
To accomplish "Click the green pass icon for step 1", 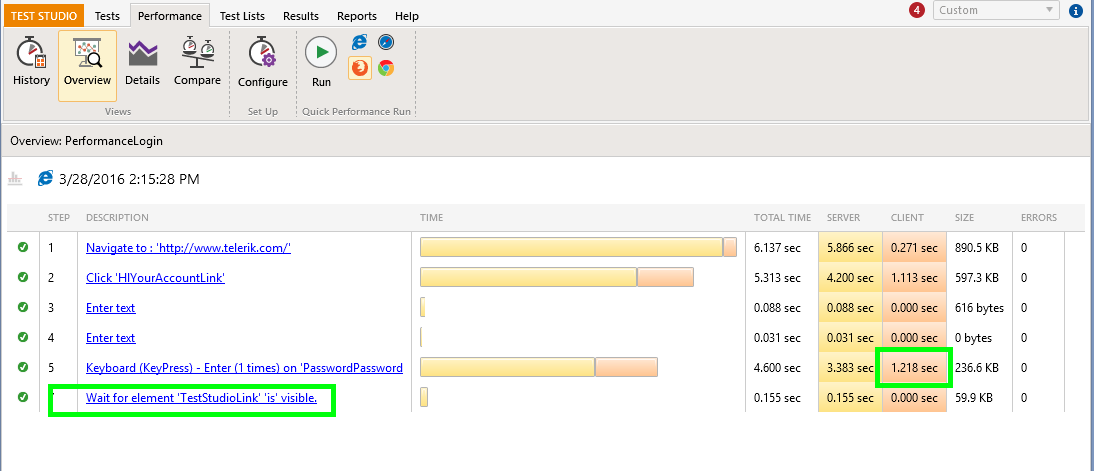I will pos(23,247).
